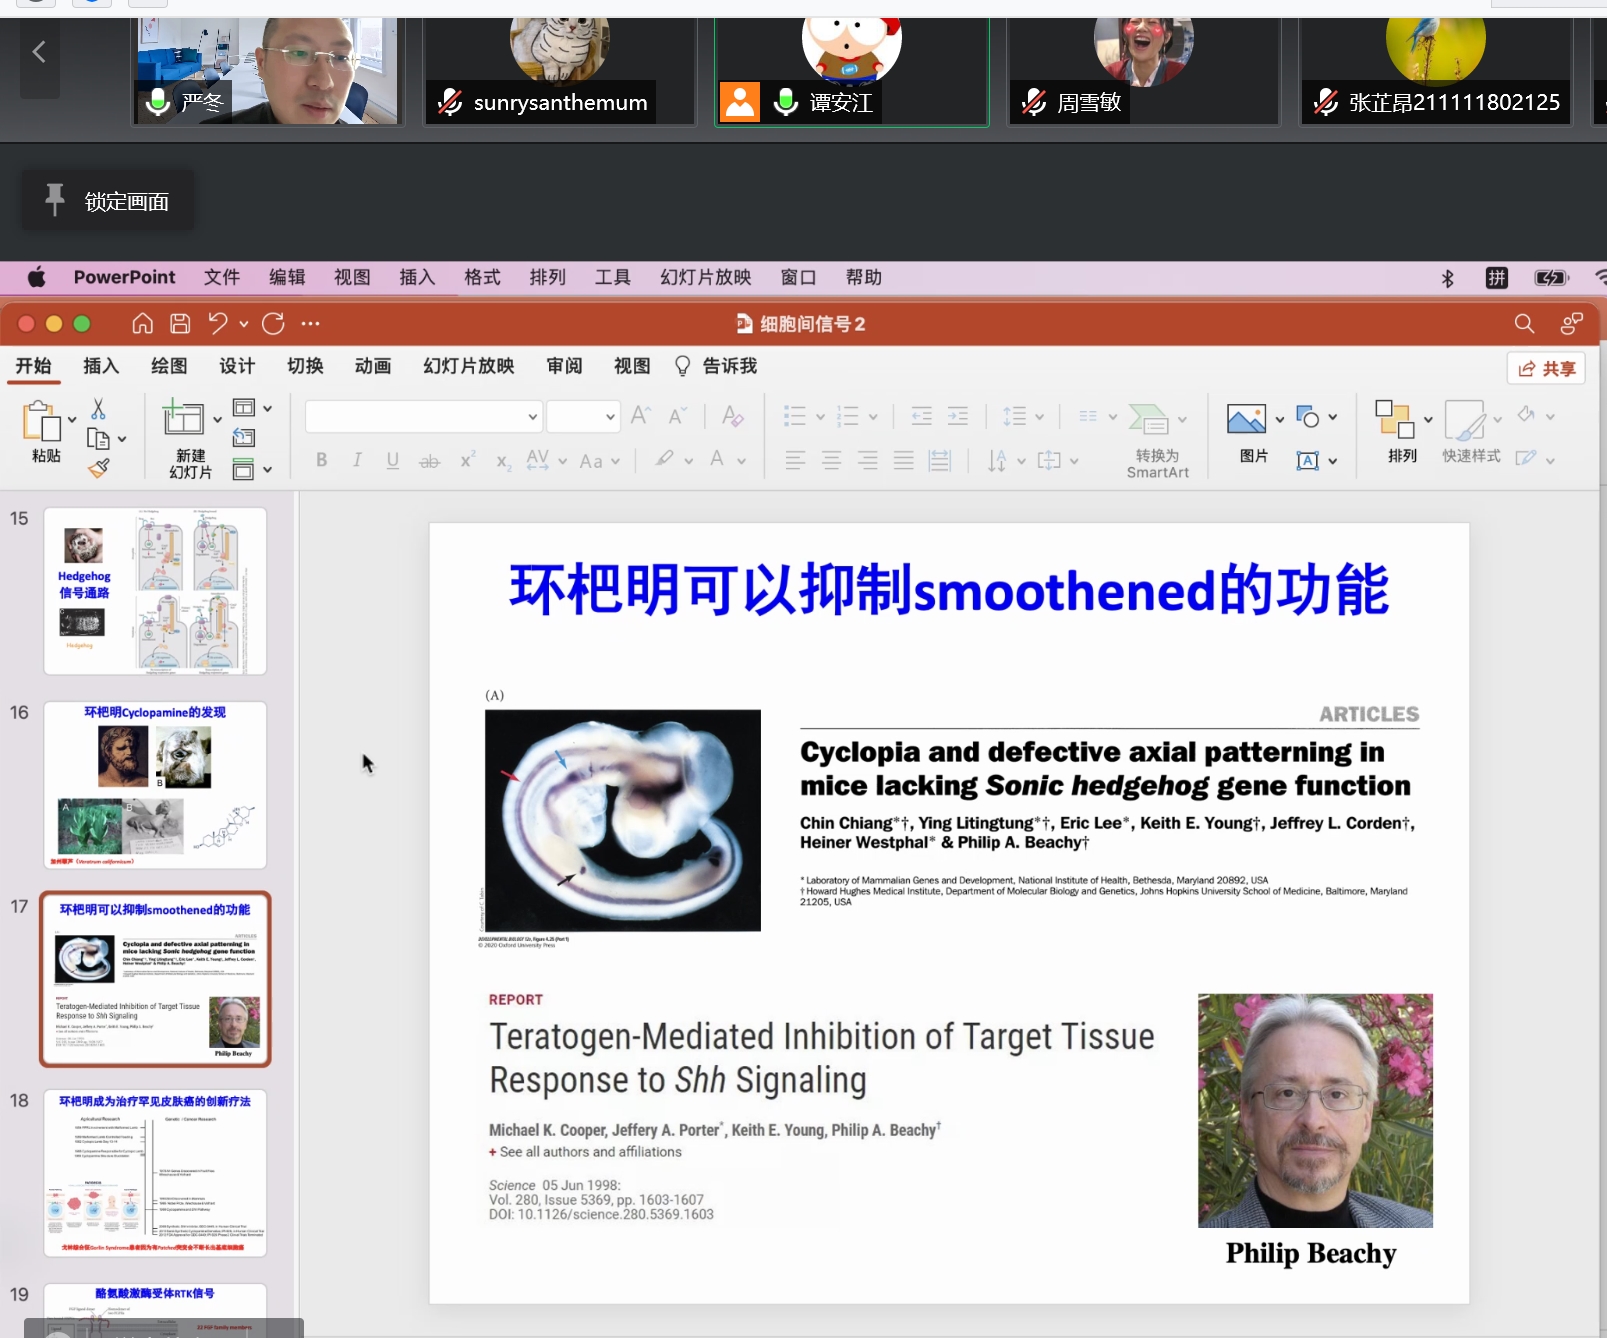Open the share collaborators icon in title bar
The height and width of the screenshot is (1338, 1607).
click(1571, 323)
